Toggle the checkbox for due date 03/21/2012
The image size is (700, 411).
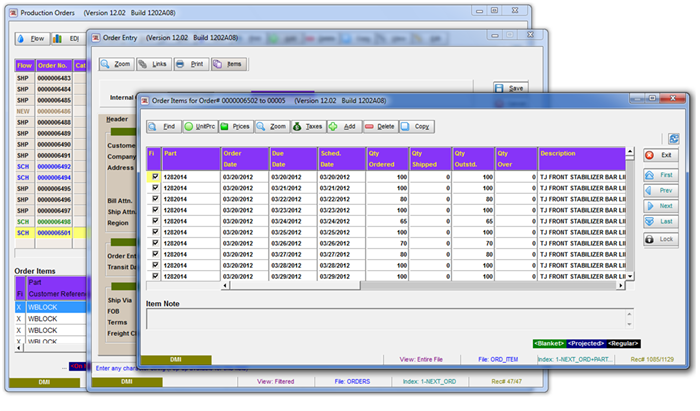(x=155, y=187)
